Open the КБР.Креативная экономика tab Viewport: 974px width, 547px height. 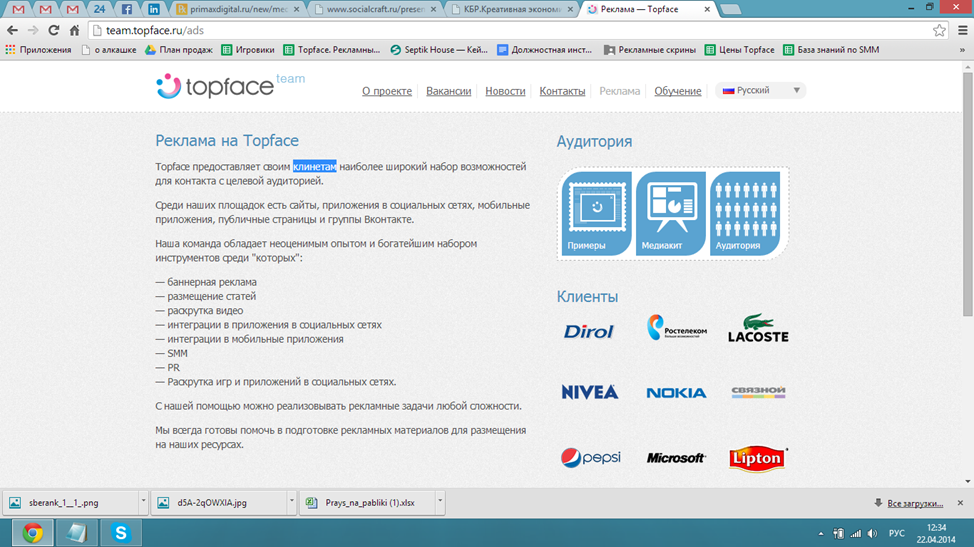pyautogui.click(x=511, y=9)
